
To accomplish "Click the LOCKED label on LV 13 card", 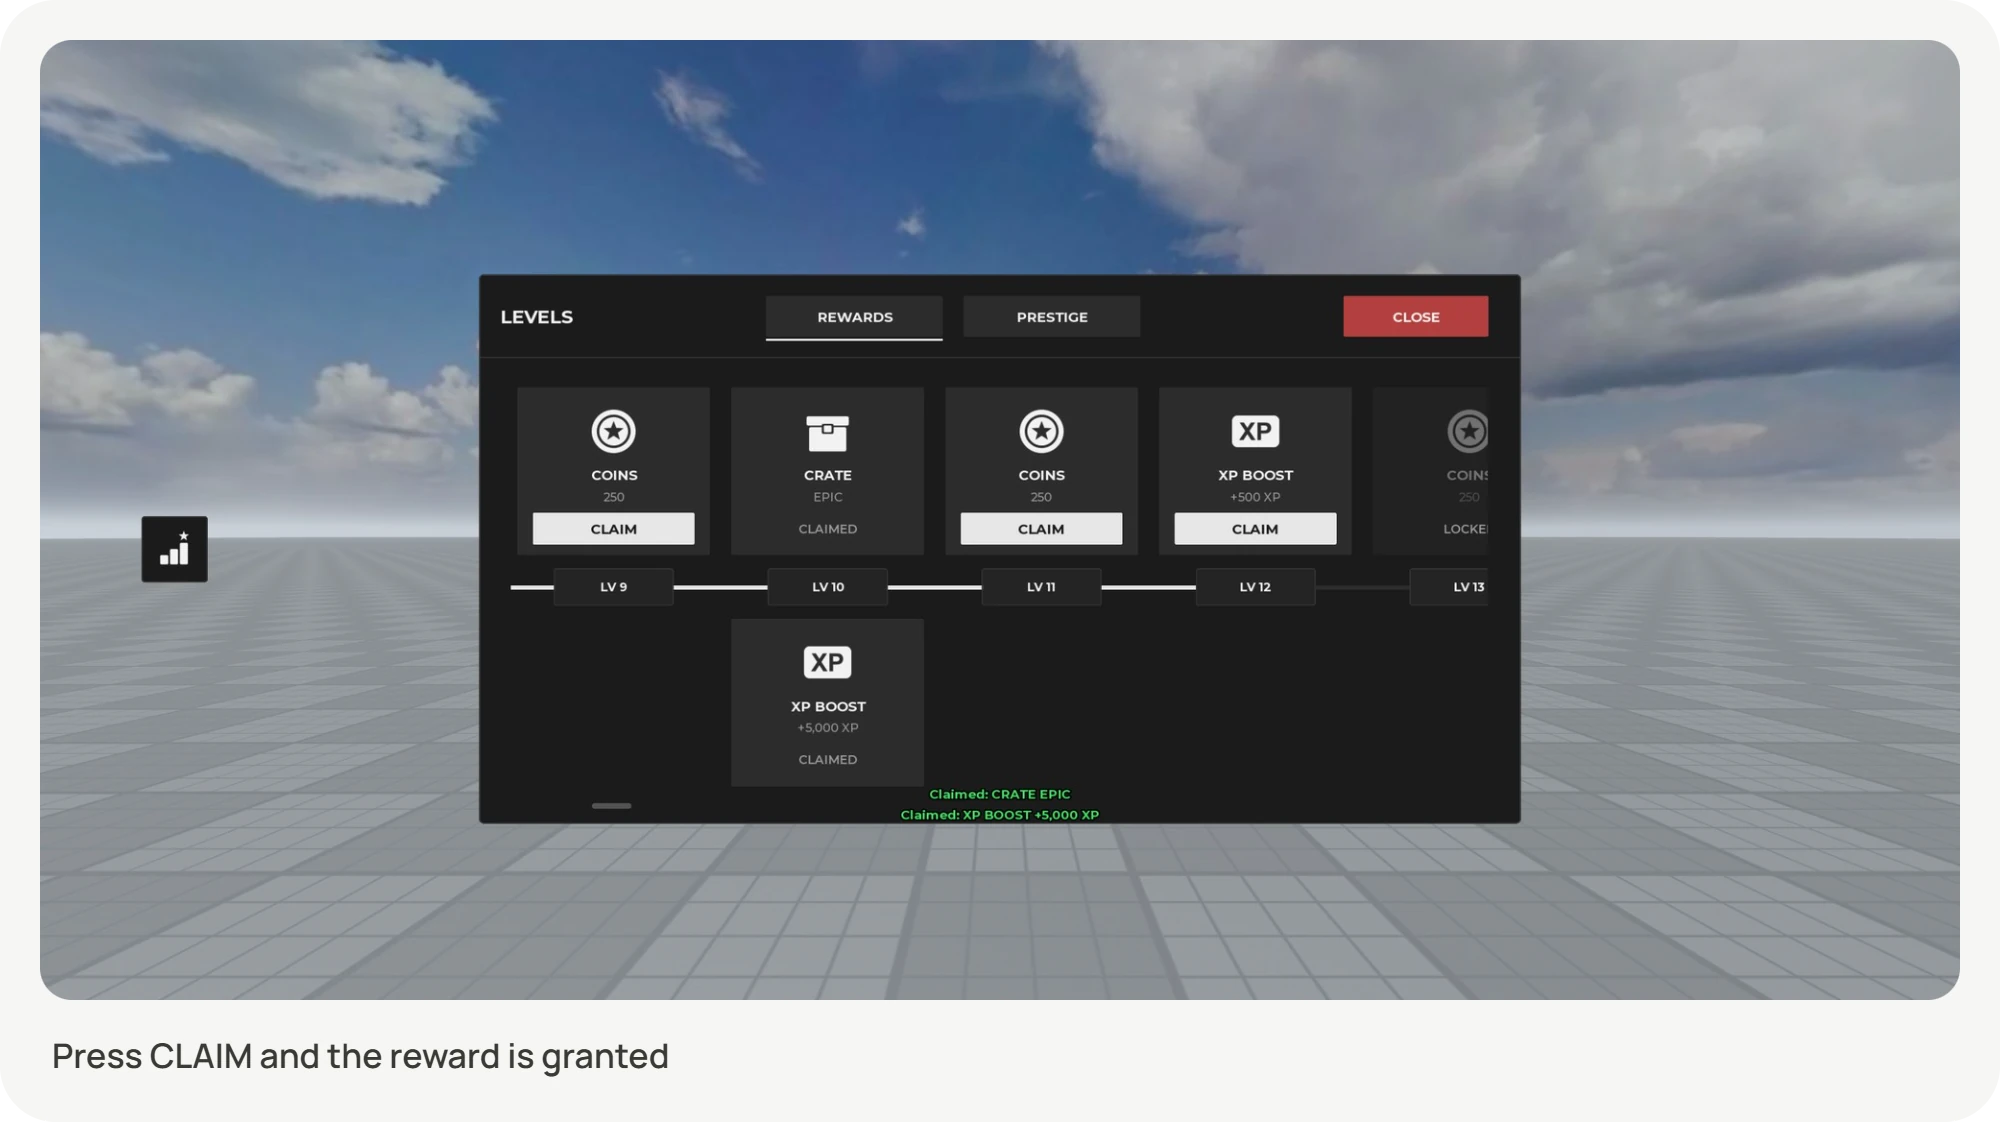I will (x=1465, y=529).
